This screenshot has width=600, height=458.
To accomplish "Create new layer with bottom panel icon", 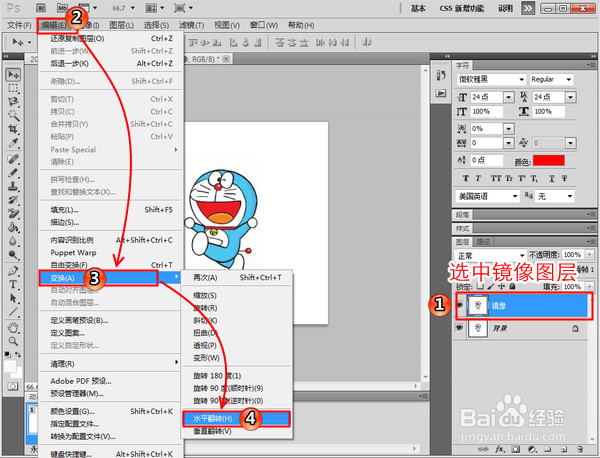I will 564,448.
